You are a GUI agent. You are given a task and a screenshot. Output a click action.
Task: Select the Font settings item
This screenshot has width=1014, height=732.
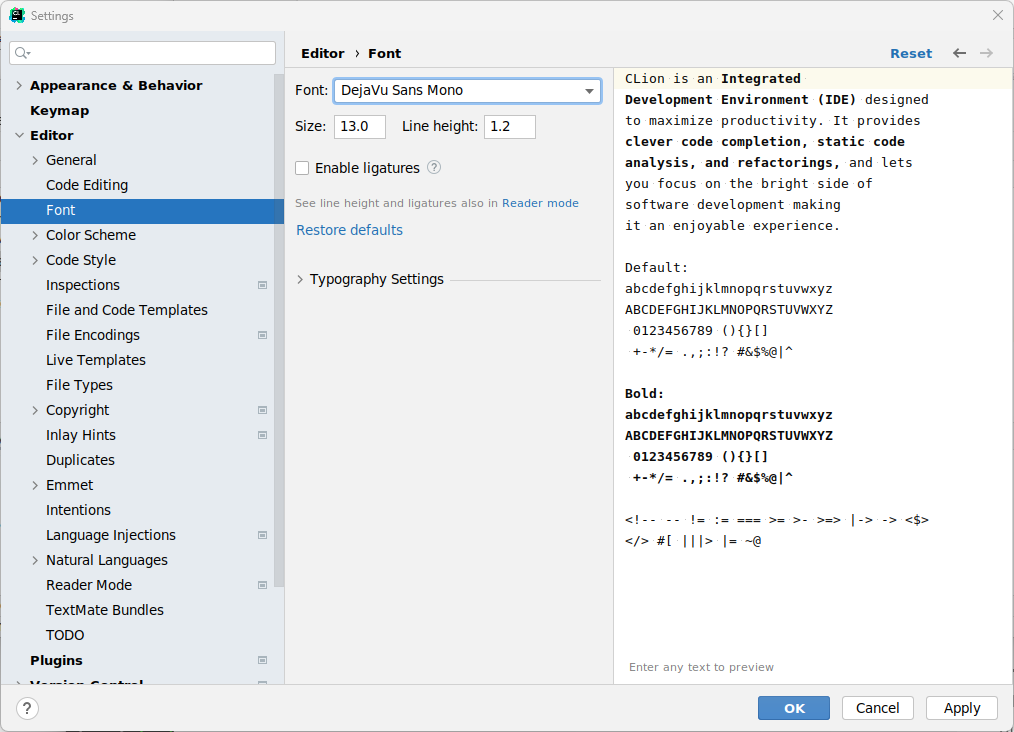click(x=142, y=210)
